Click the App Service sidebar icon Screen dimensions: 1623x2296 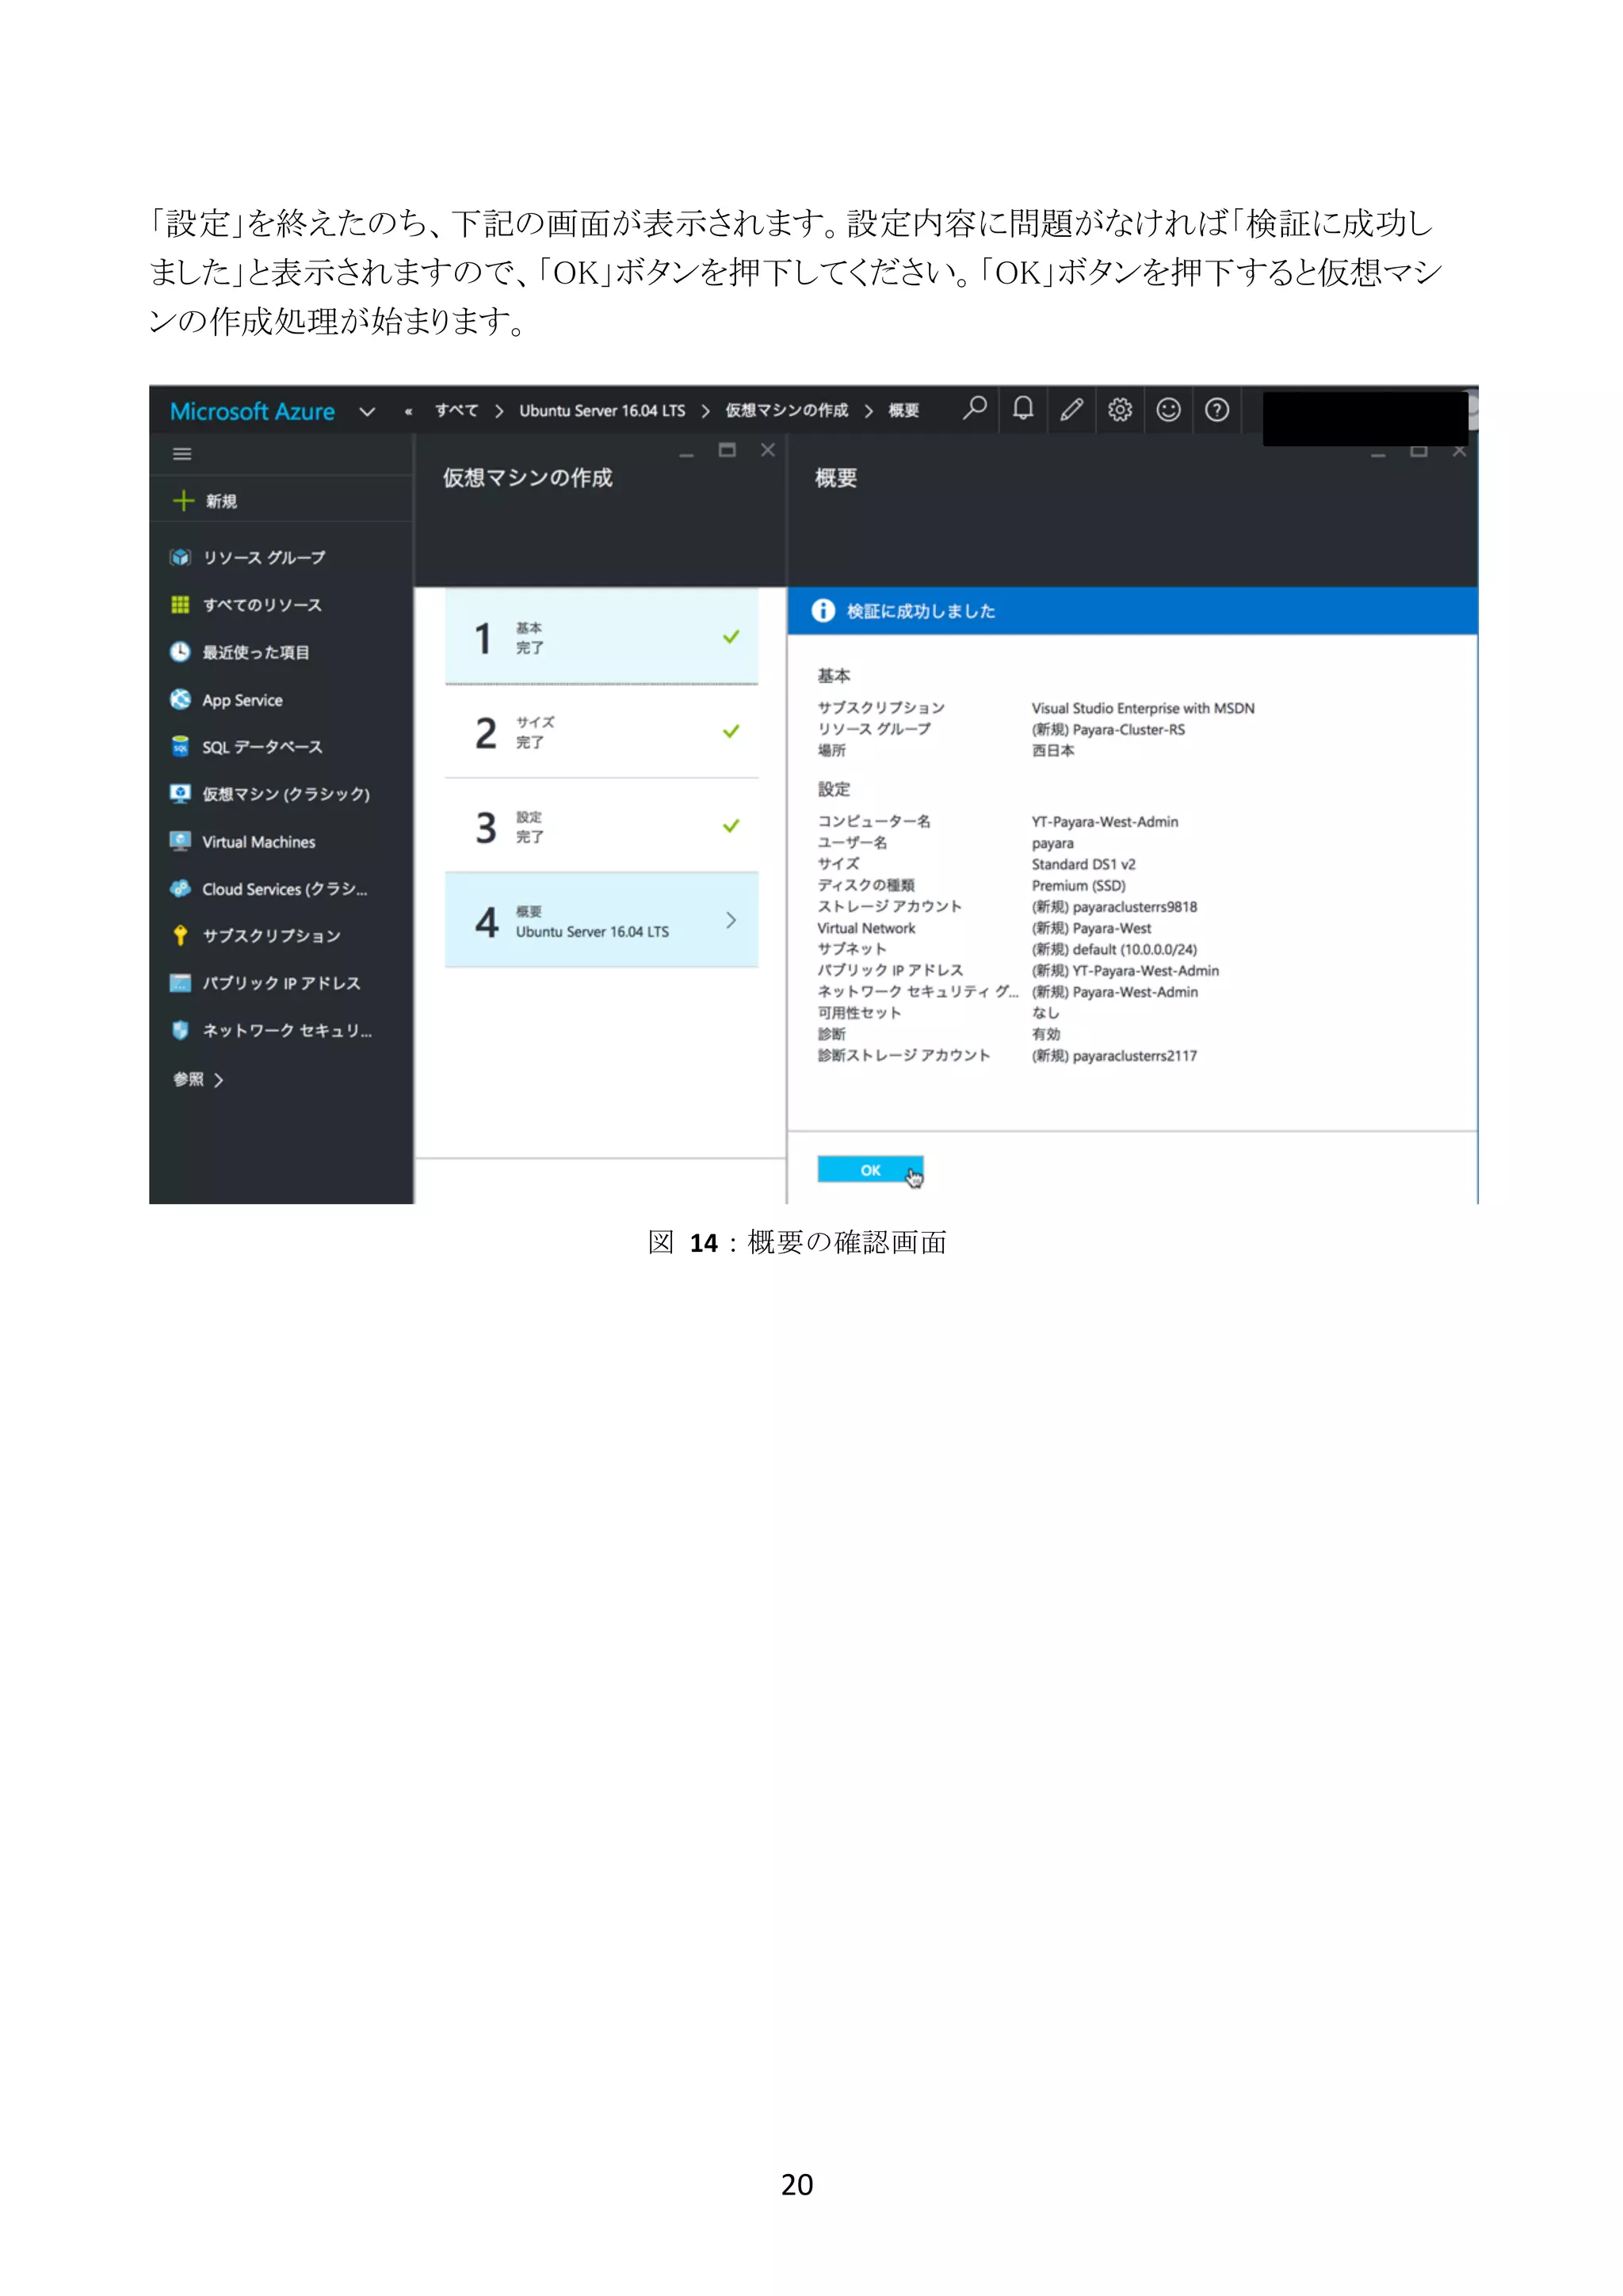[x=180, y=700]
